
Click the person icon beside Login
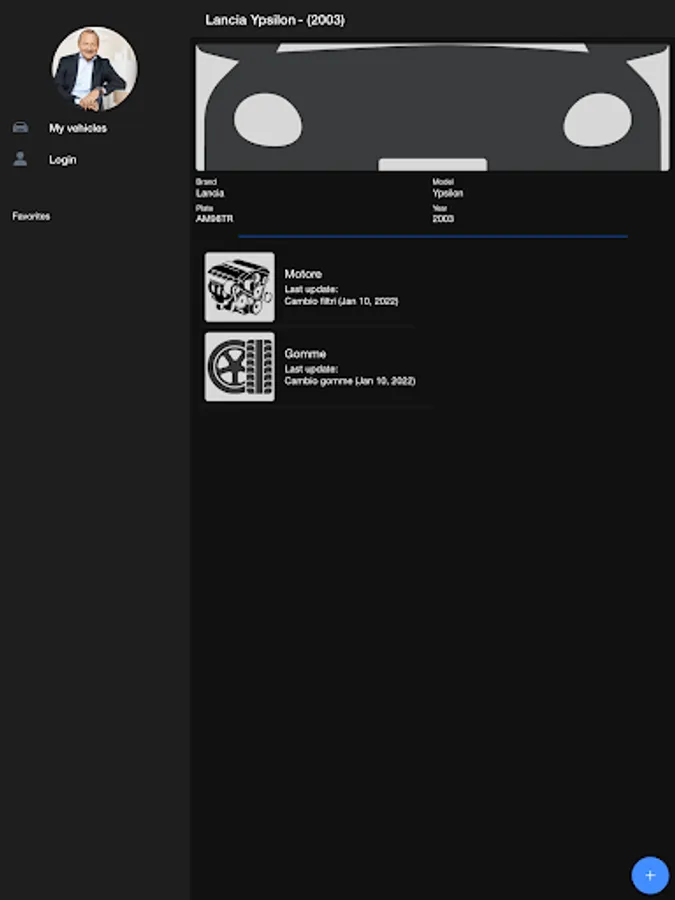20,159
